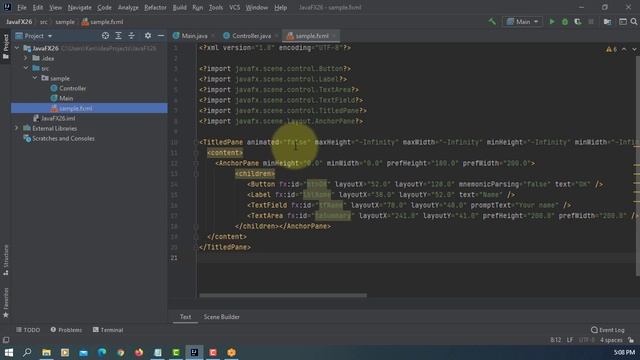The width and height of the screenshot is (640, 360).
Task: Select Controller in project tree
Action: [x=72, y=88]
